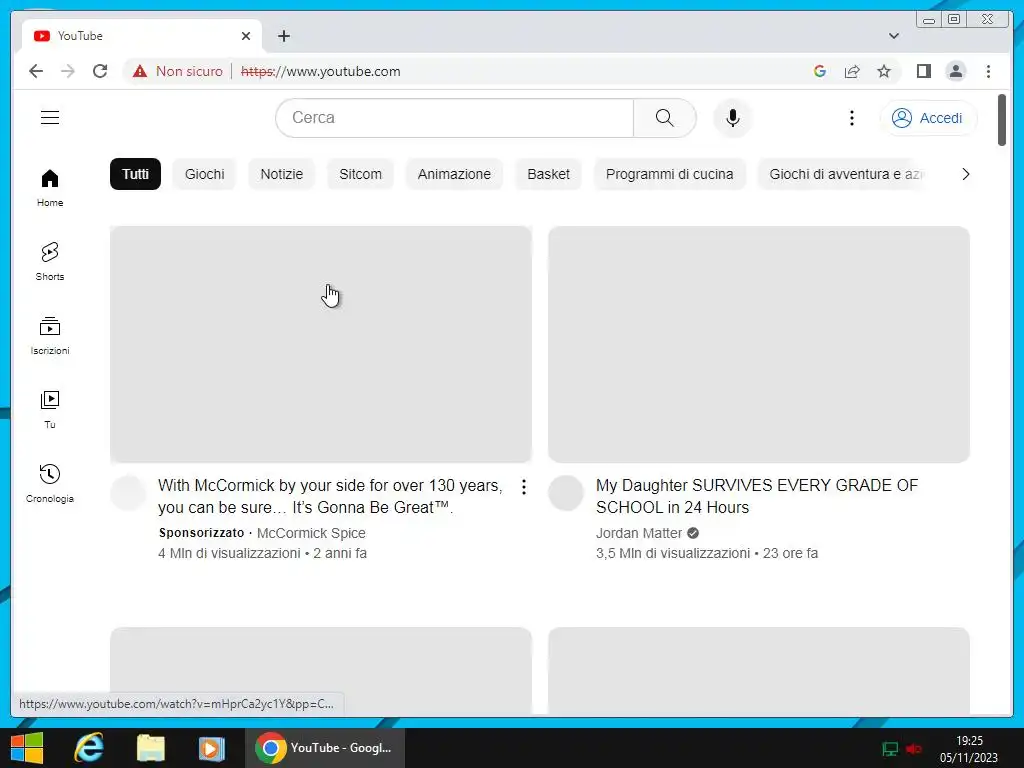The width and height of the screenshot is (1024, 768).
Task: Toggle Chrome side panel
Action: click(x=923, y=71)
